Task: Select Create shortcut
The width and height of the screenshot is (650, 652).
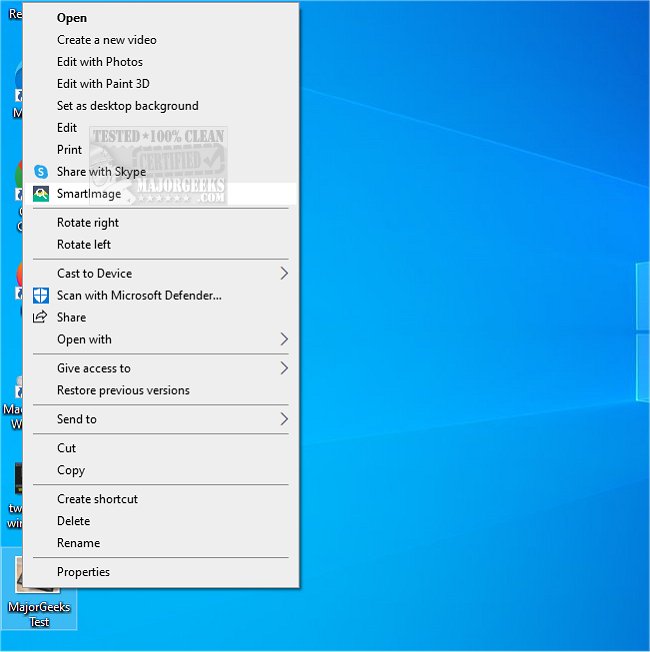Action: pos(161,499)
